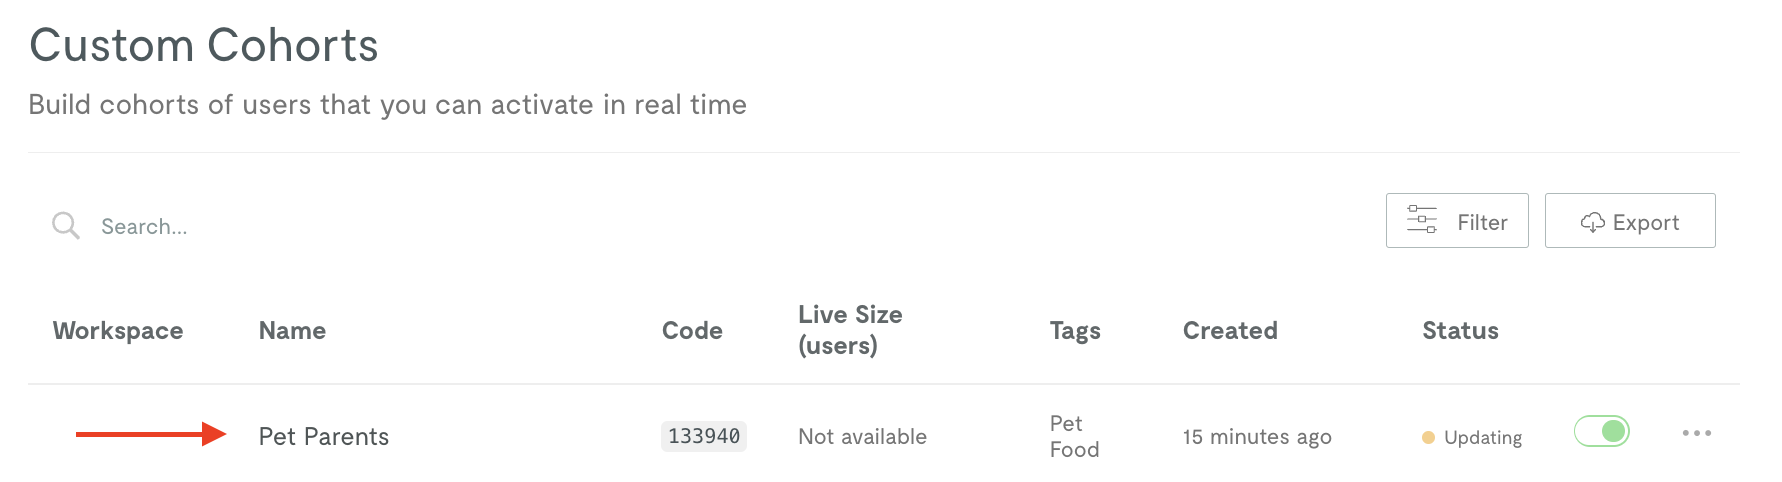Toggle the Pet Parents cohort switch off
The width and height of the screenshot is (1782, 482).
point(1601,431)
